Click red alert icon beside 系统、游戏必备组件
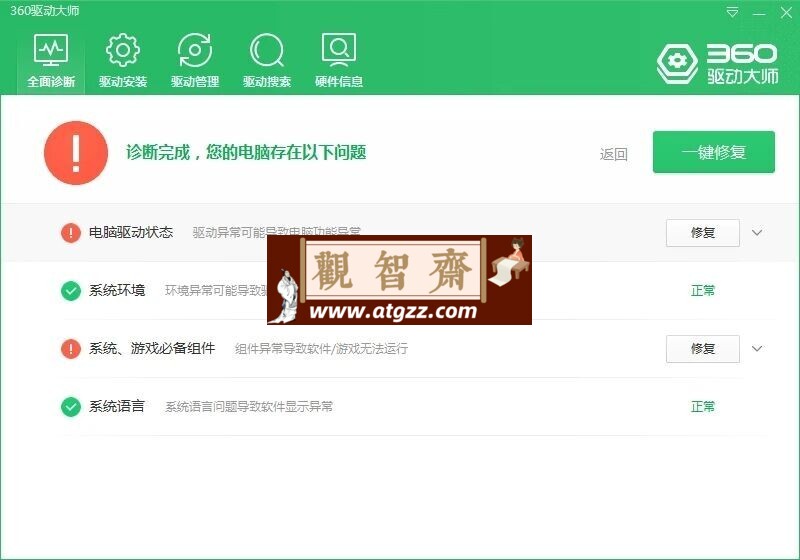 coord(70,349)
